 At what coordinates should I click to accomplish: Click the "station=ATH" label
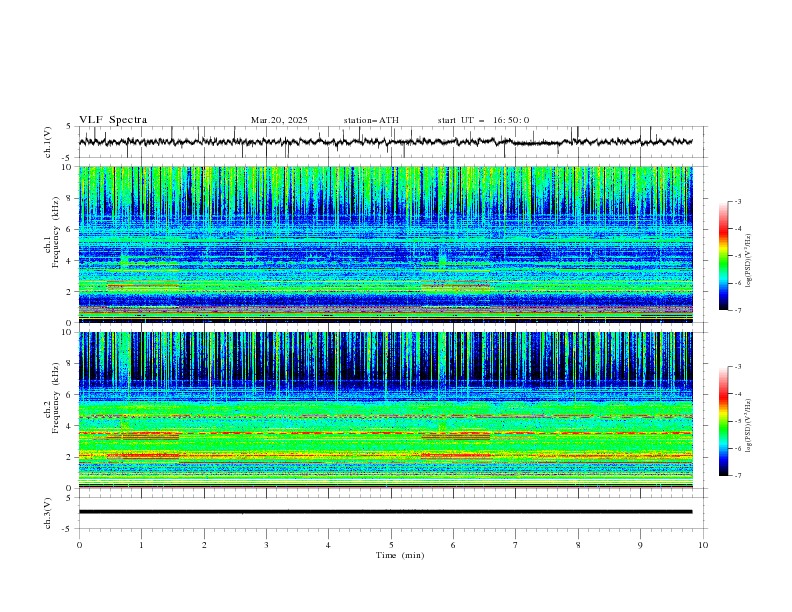371,120
